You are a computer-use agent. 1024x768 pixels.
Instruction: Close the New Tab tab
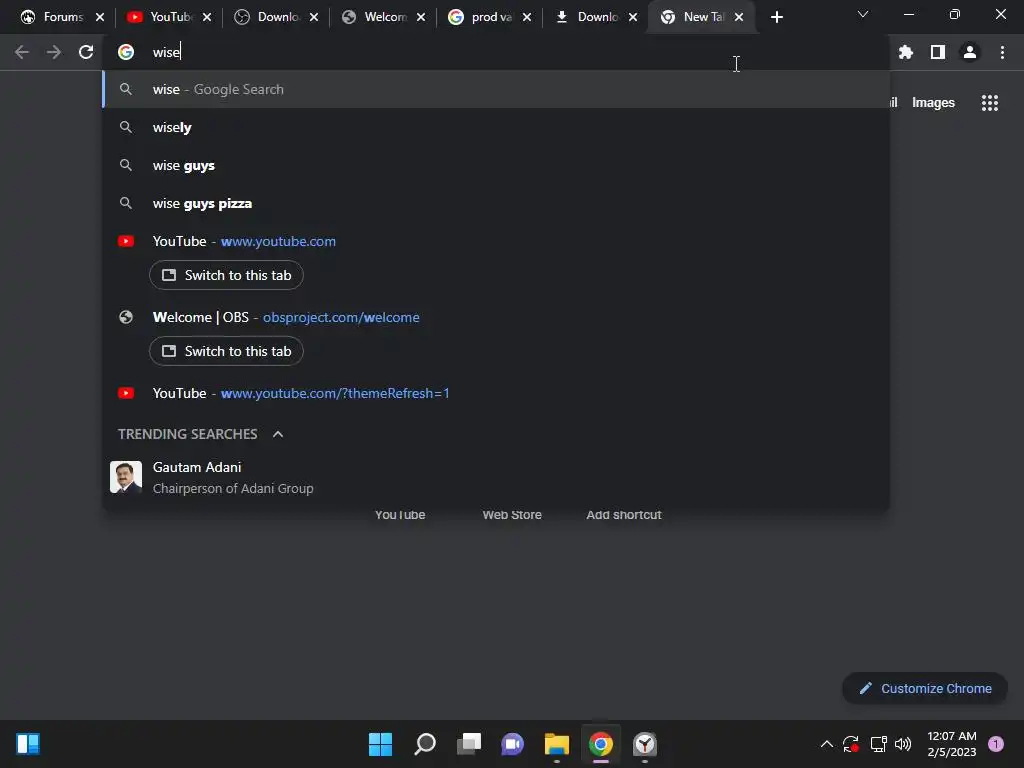(x=739, y=17)
